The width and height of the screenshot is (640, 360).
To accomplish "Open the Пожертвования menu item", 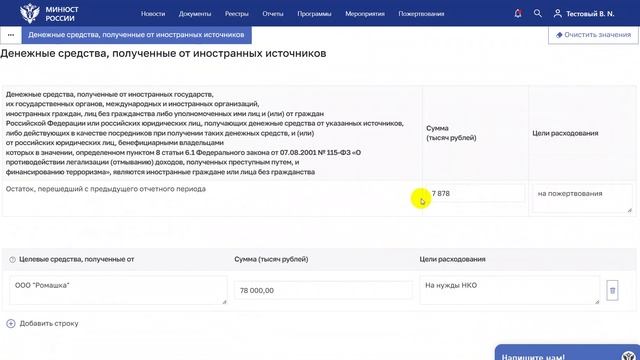I will point(421,13).
